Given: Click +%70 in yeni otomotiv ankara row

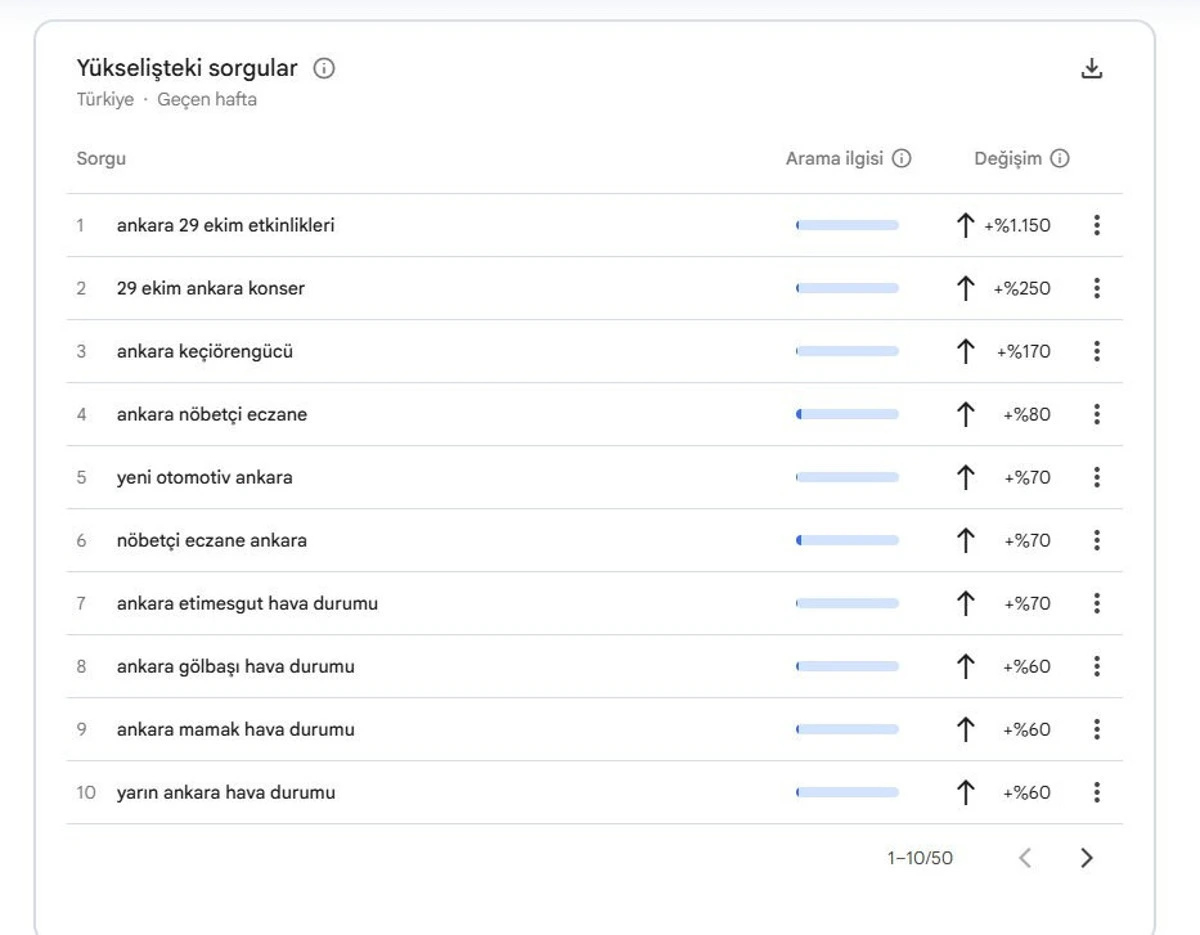Looking at the screenshot, I should pyautogui.click(x=1027, y=477).
